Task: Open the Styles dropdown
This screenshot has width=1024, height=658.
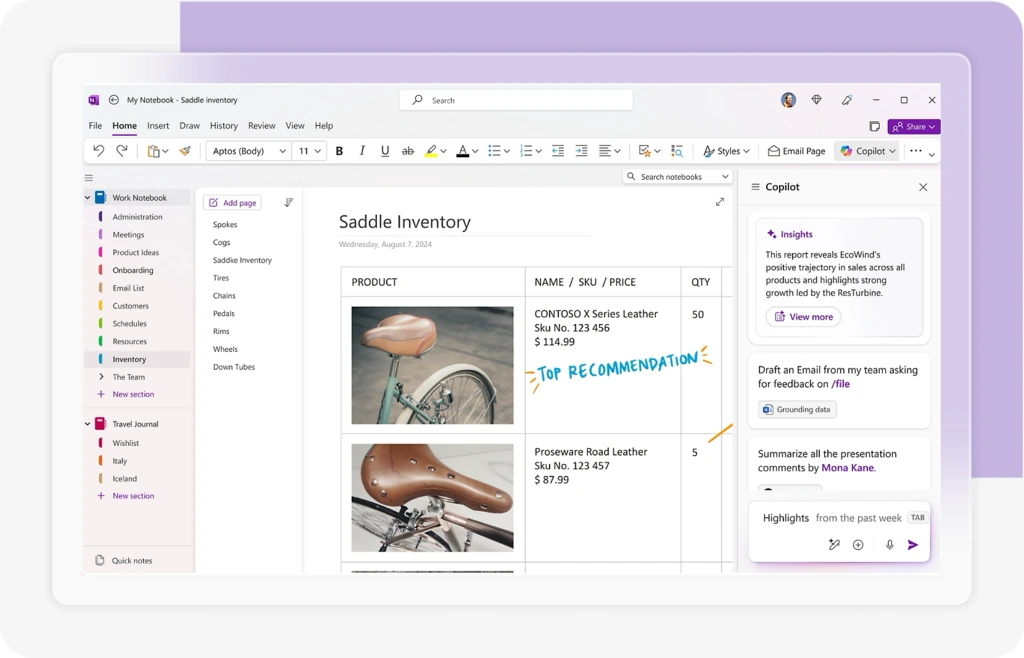Action: (726, 151)
